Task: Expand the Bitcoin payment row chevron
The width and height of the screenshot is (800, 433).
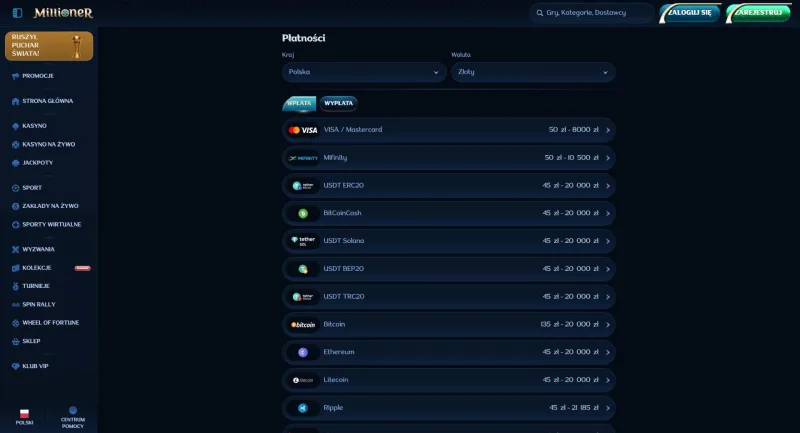Action: 608,324
